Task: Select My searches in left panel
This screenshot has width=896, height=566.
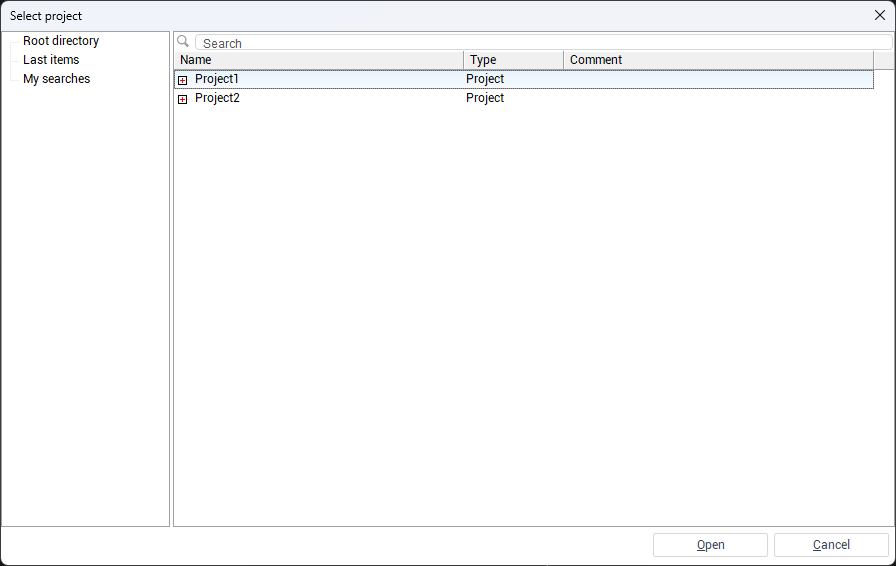Action: tap(56, 79)
